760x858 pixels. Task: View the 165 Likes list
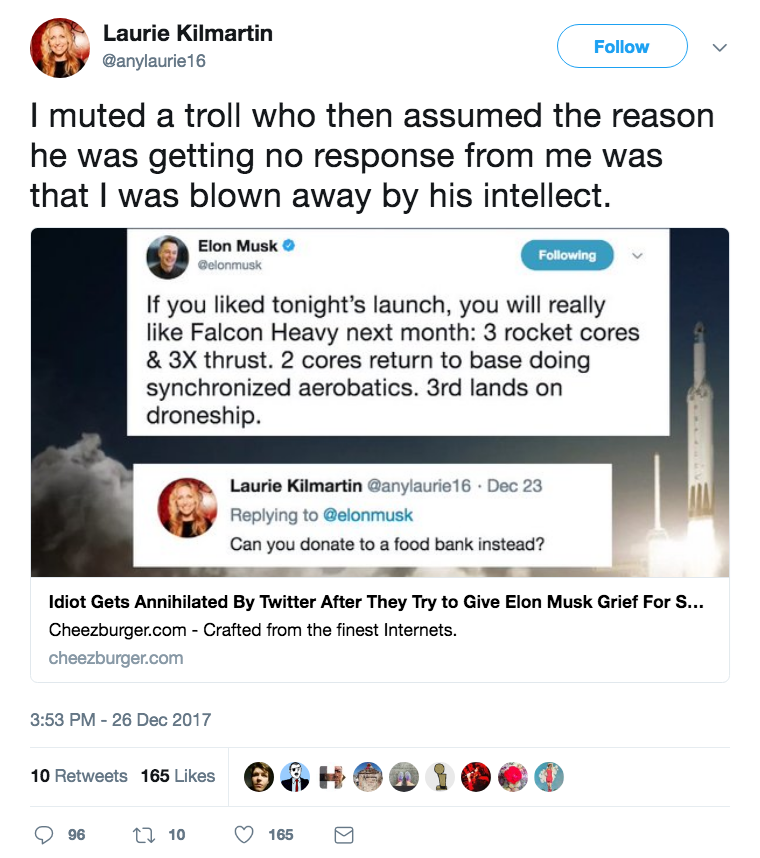[178, 776]
